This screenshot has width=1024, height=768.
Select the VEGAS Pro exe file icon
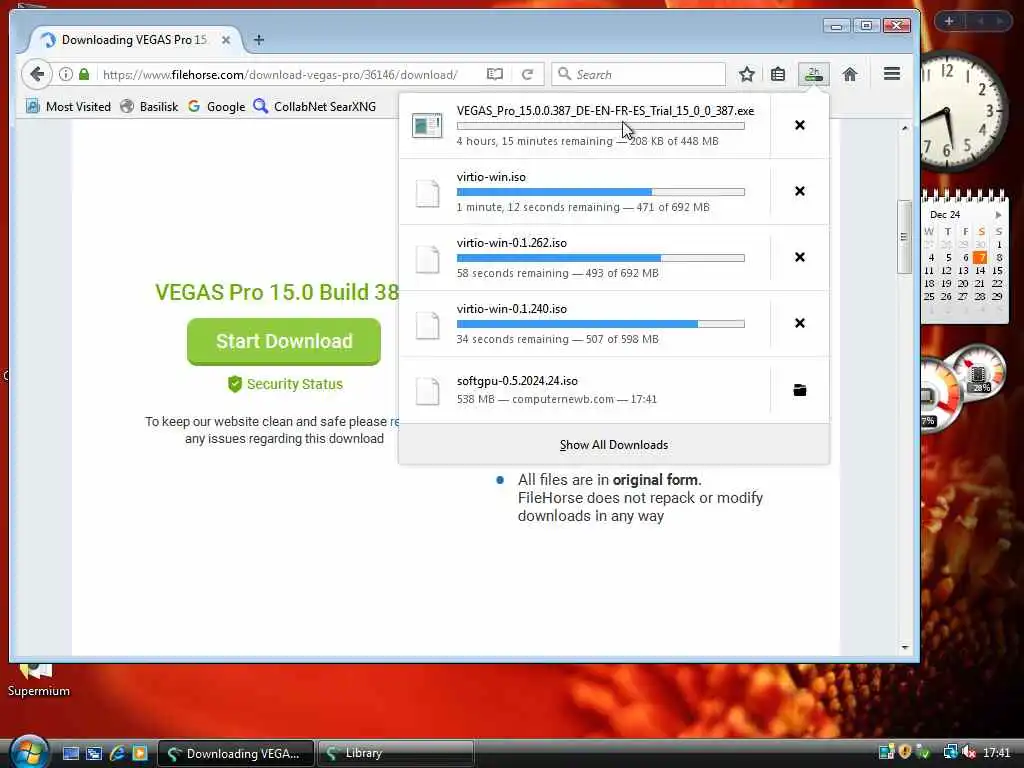pos(427,125)
